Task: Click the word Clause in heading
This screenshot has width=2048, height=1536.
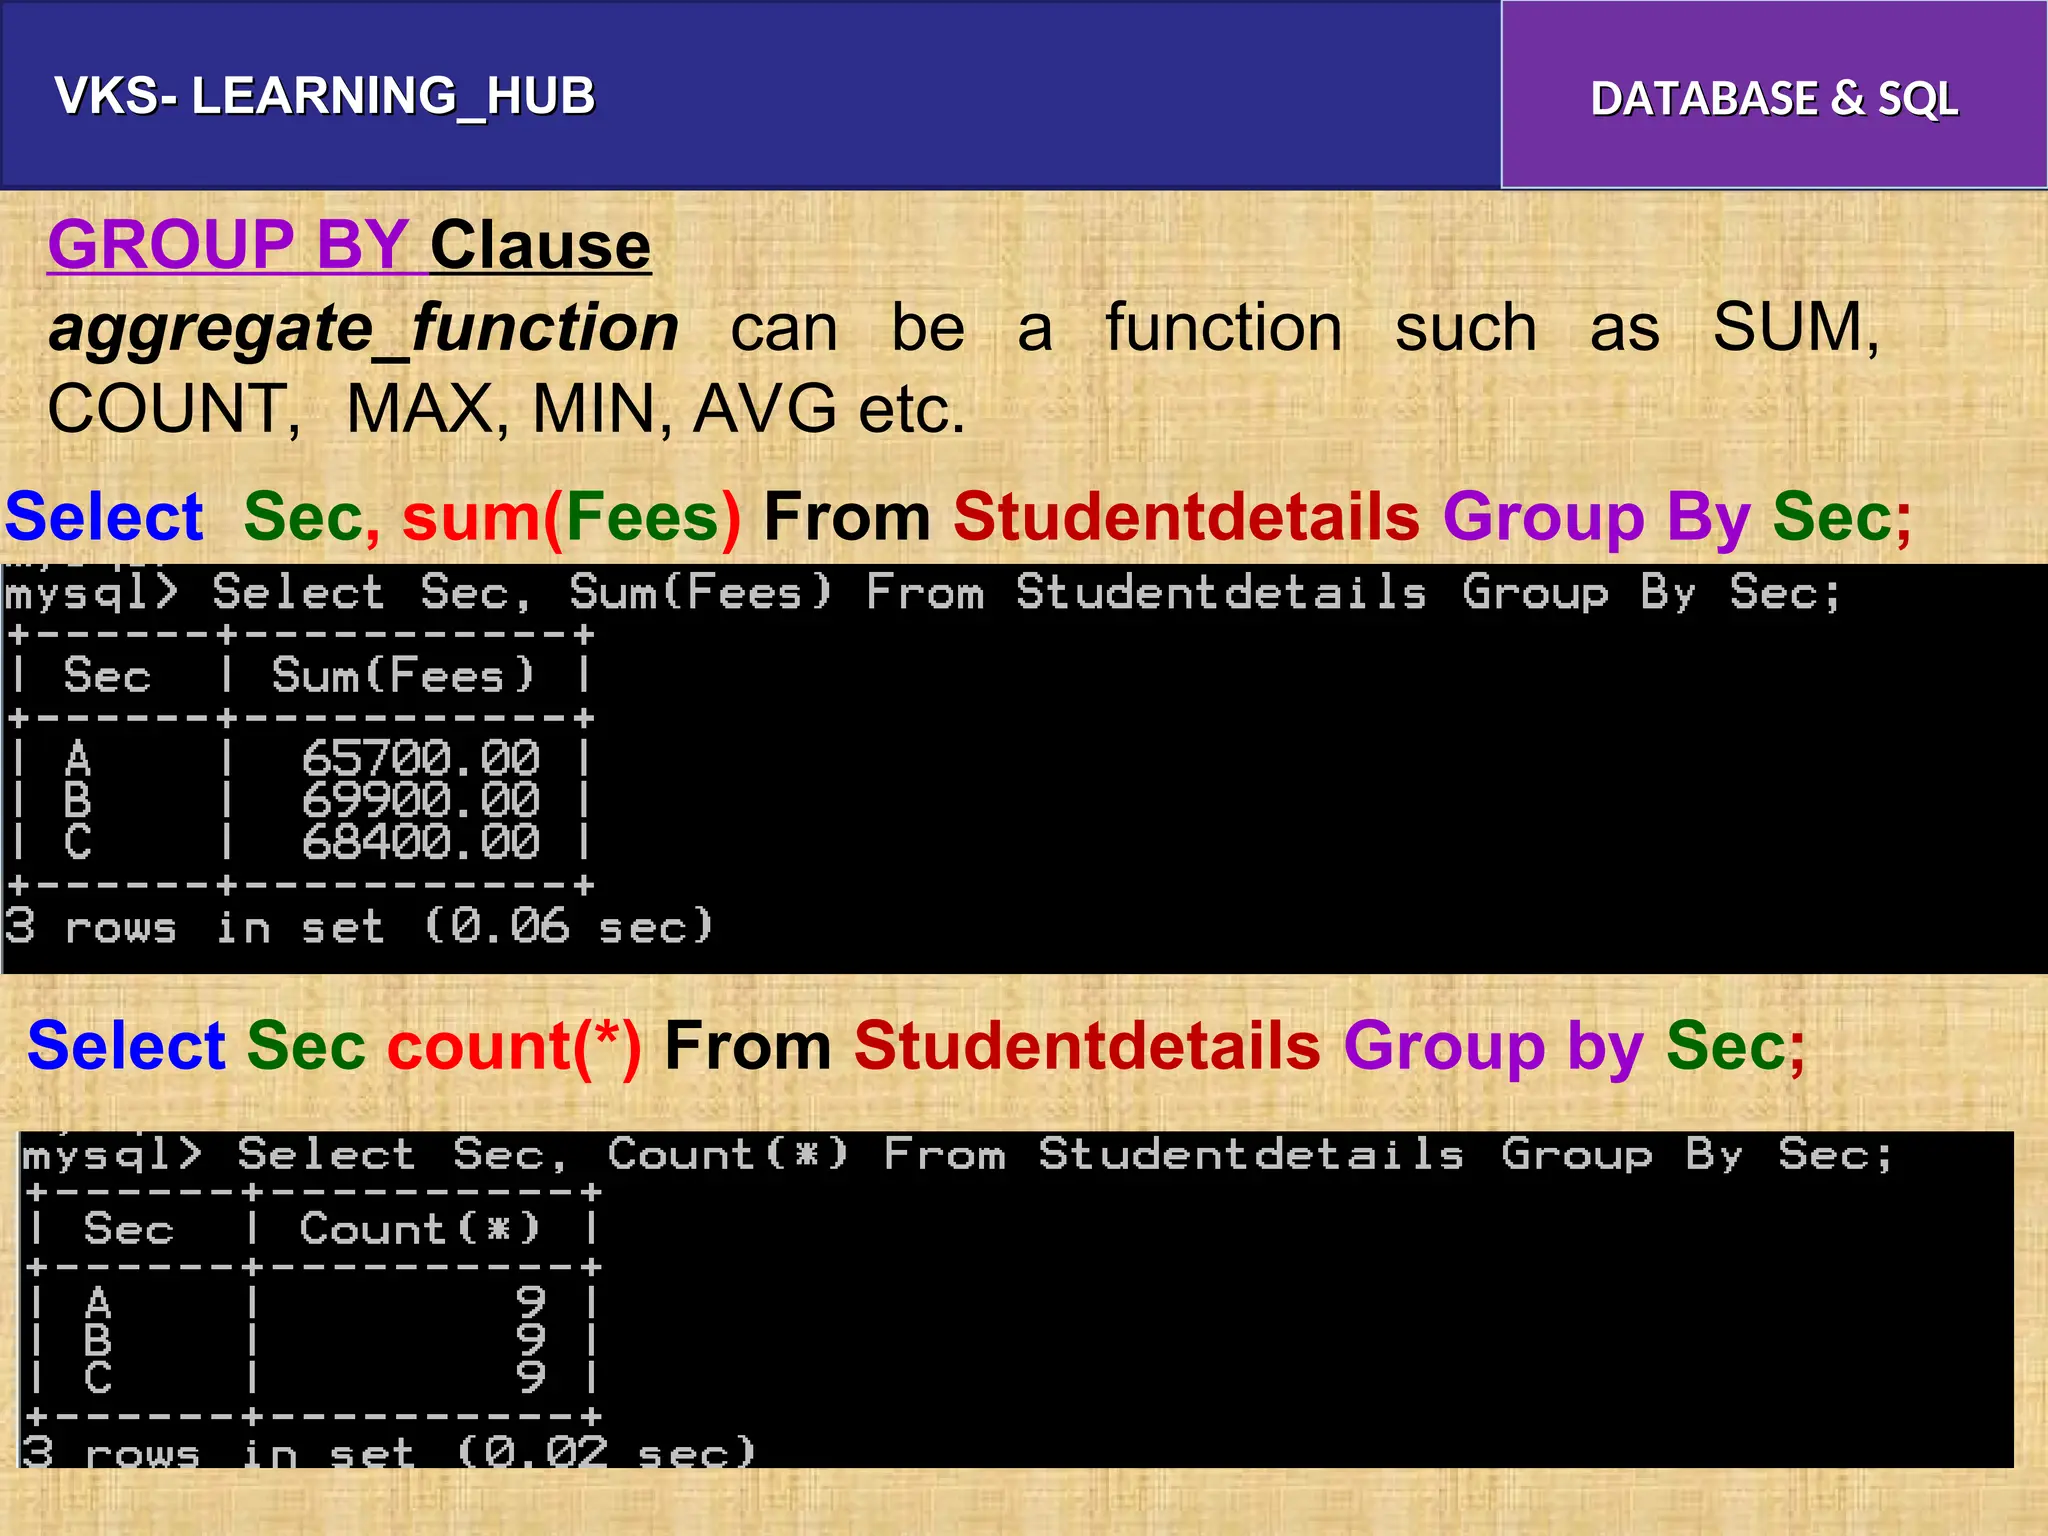Action: [x=541, y=245]
